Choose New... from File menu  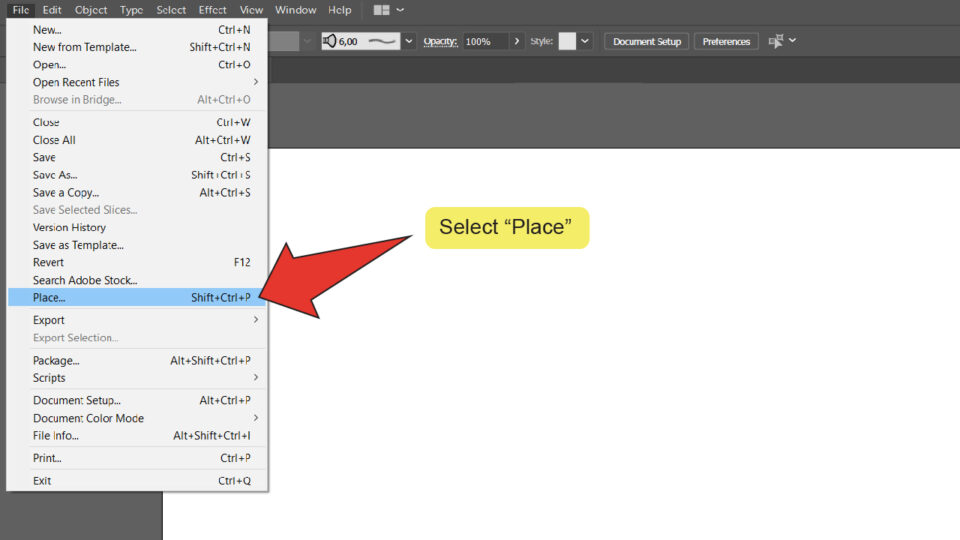138,29
